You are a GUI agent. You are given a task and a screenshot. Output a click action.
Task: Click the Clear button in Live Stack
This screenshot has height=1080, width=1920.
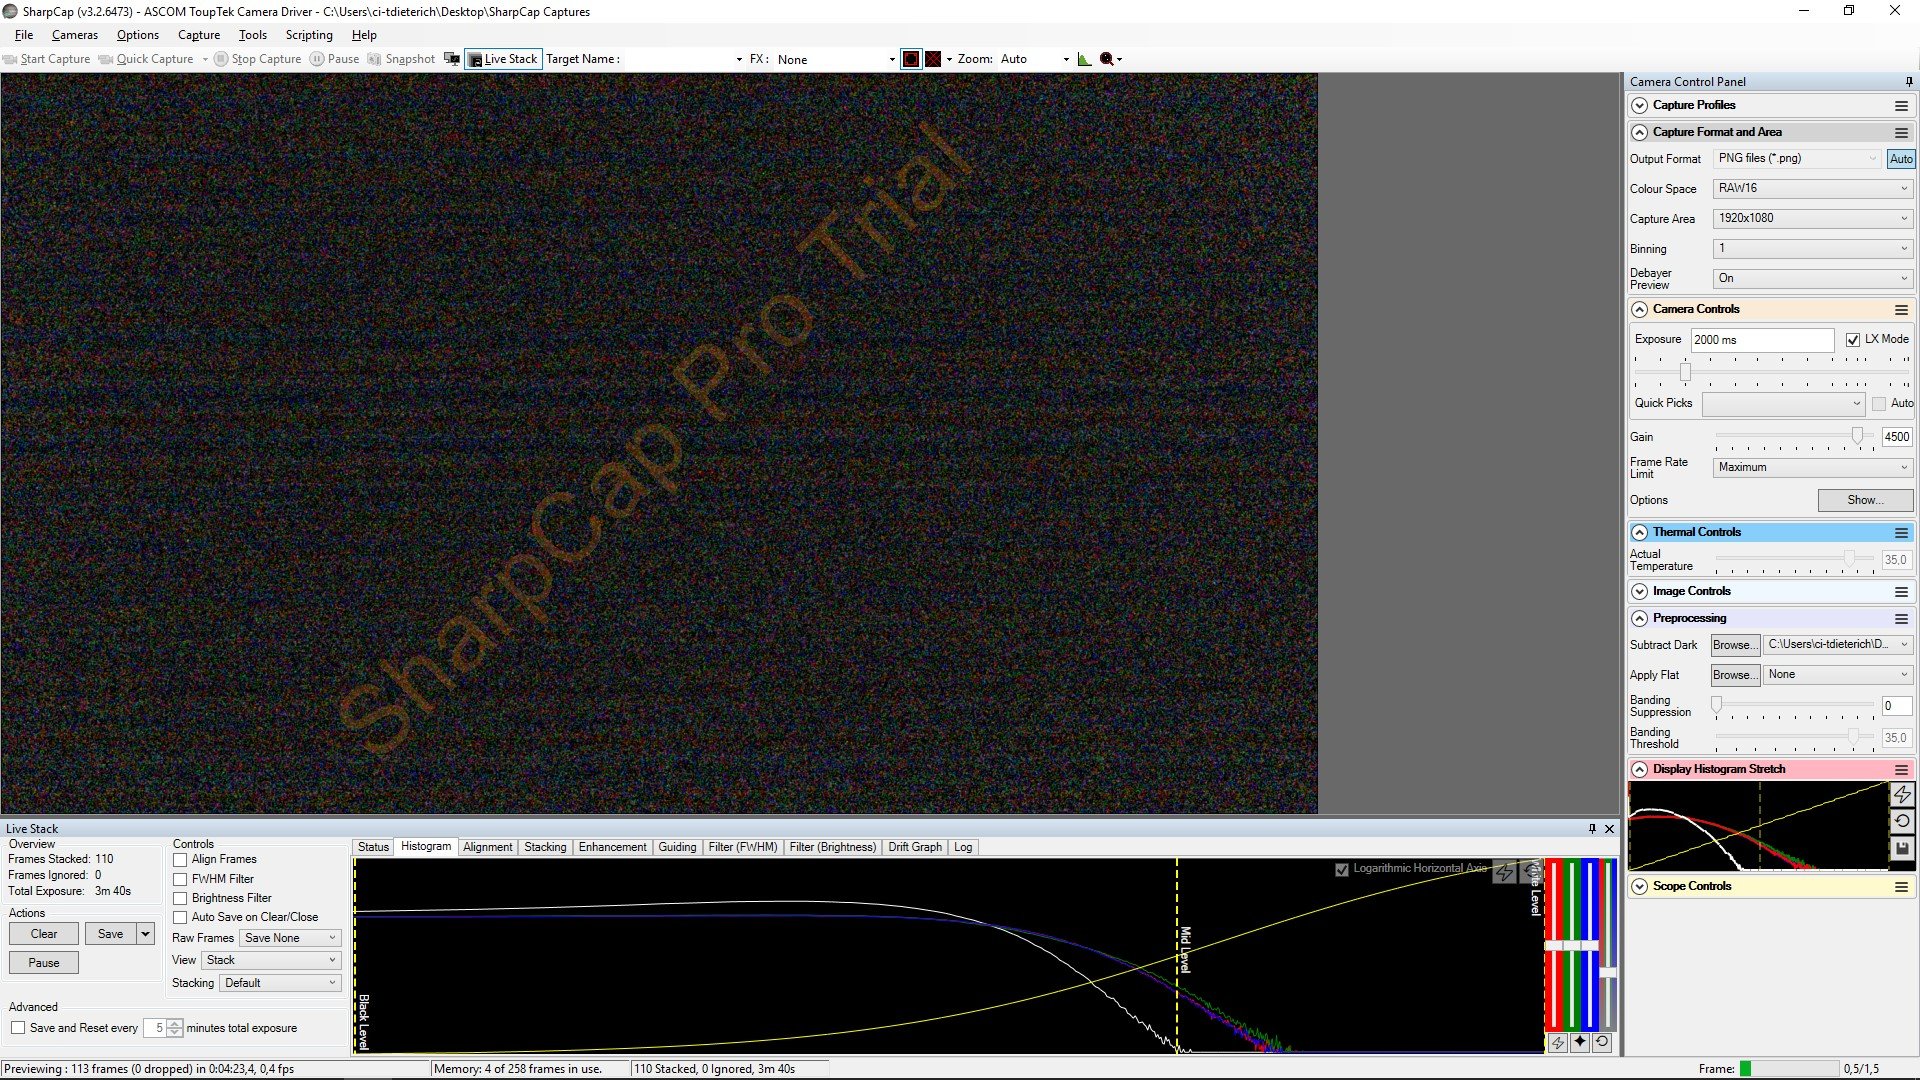[x=44, y=934]
